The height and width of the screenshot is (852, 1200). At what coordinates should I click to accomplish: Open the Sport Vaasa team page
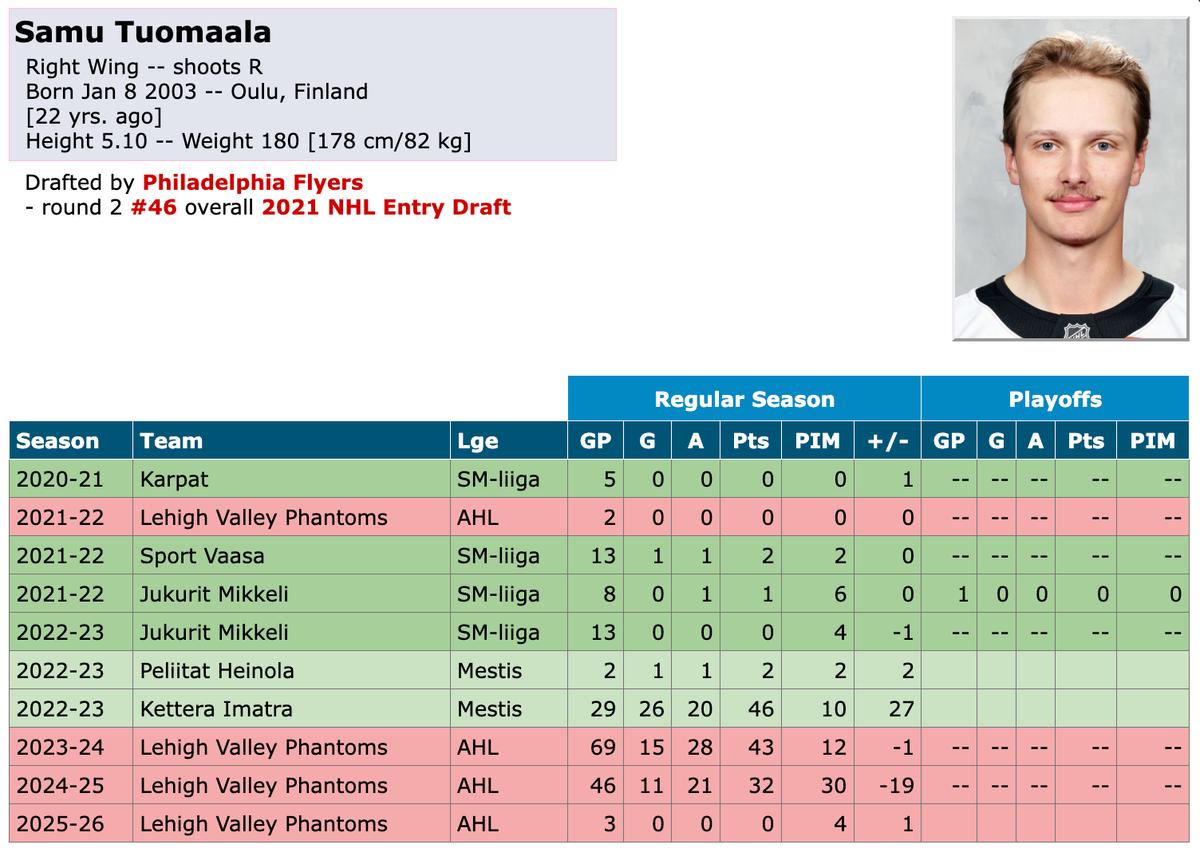202,556
